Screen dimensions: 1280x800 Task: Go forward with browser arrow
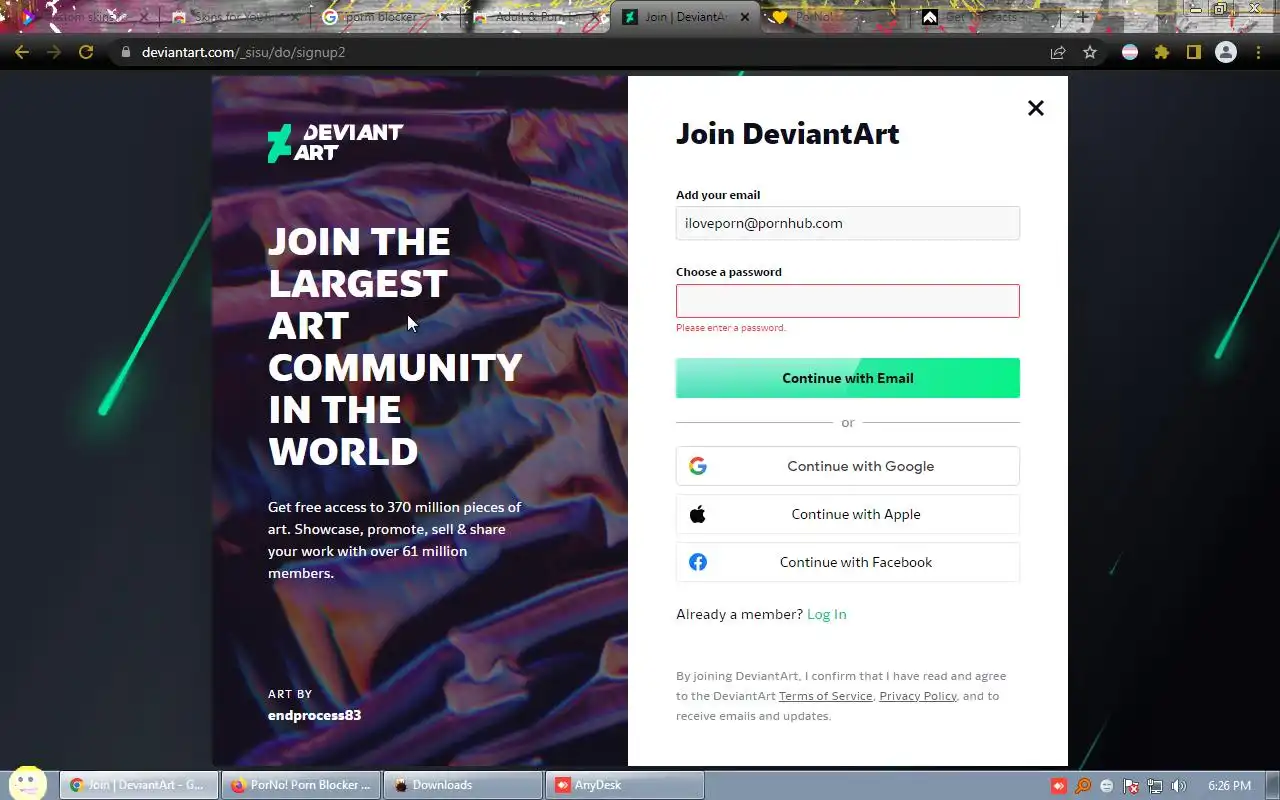(54, 52)
